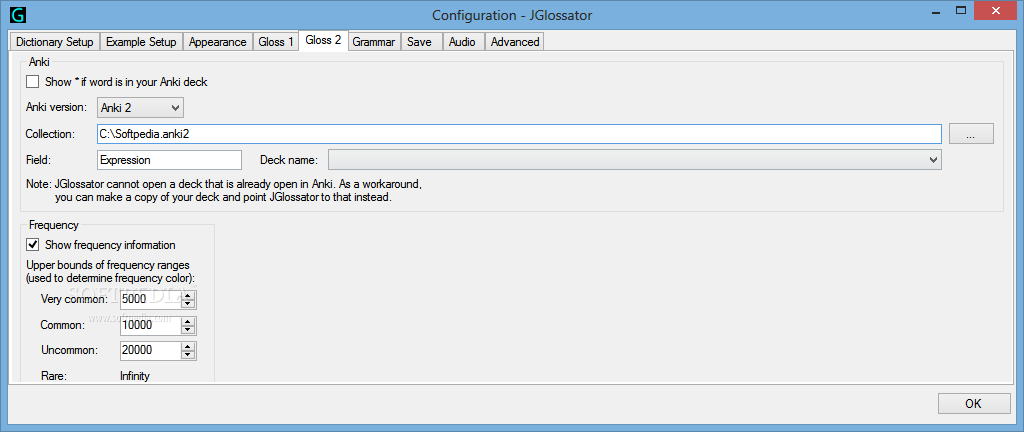Screen dimensions: 1024x432
Task: Increase the Common value with up arrow
Action: point(189,321)
